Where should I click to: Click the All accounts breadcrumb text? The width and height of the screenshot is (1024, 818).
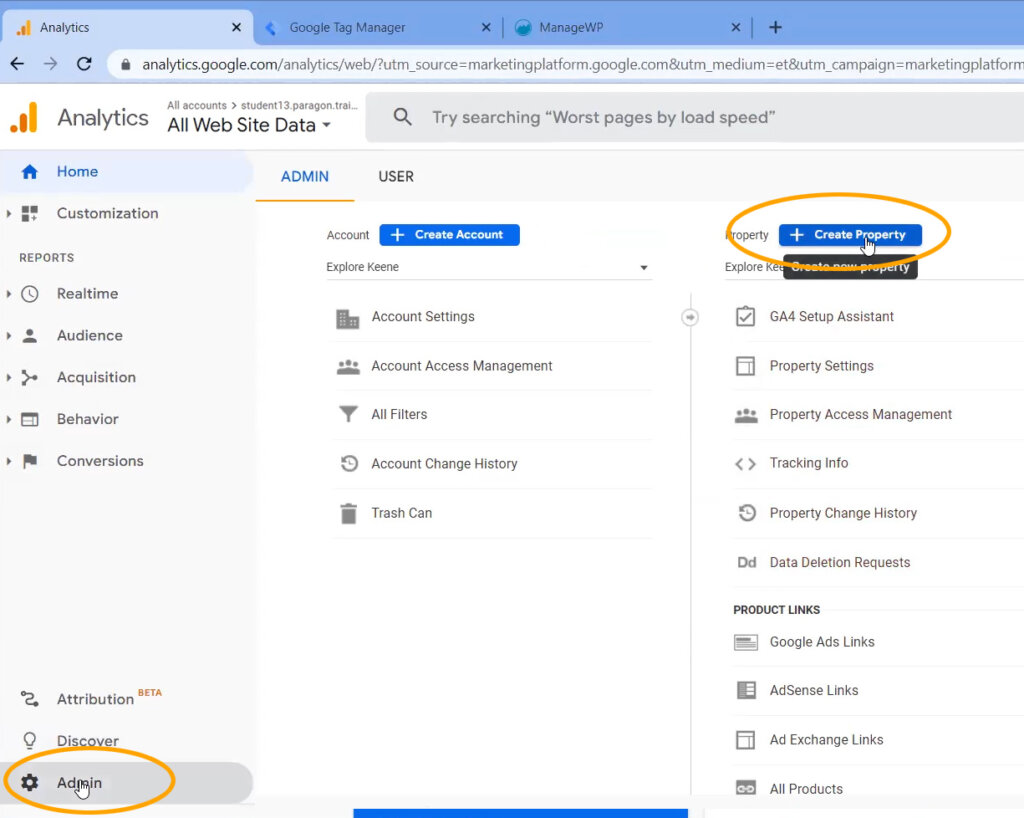(x=197, y=105)
